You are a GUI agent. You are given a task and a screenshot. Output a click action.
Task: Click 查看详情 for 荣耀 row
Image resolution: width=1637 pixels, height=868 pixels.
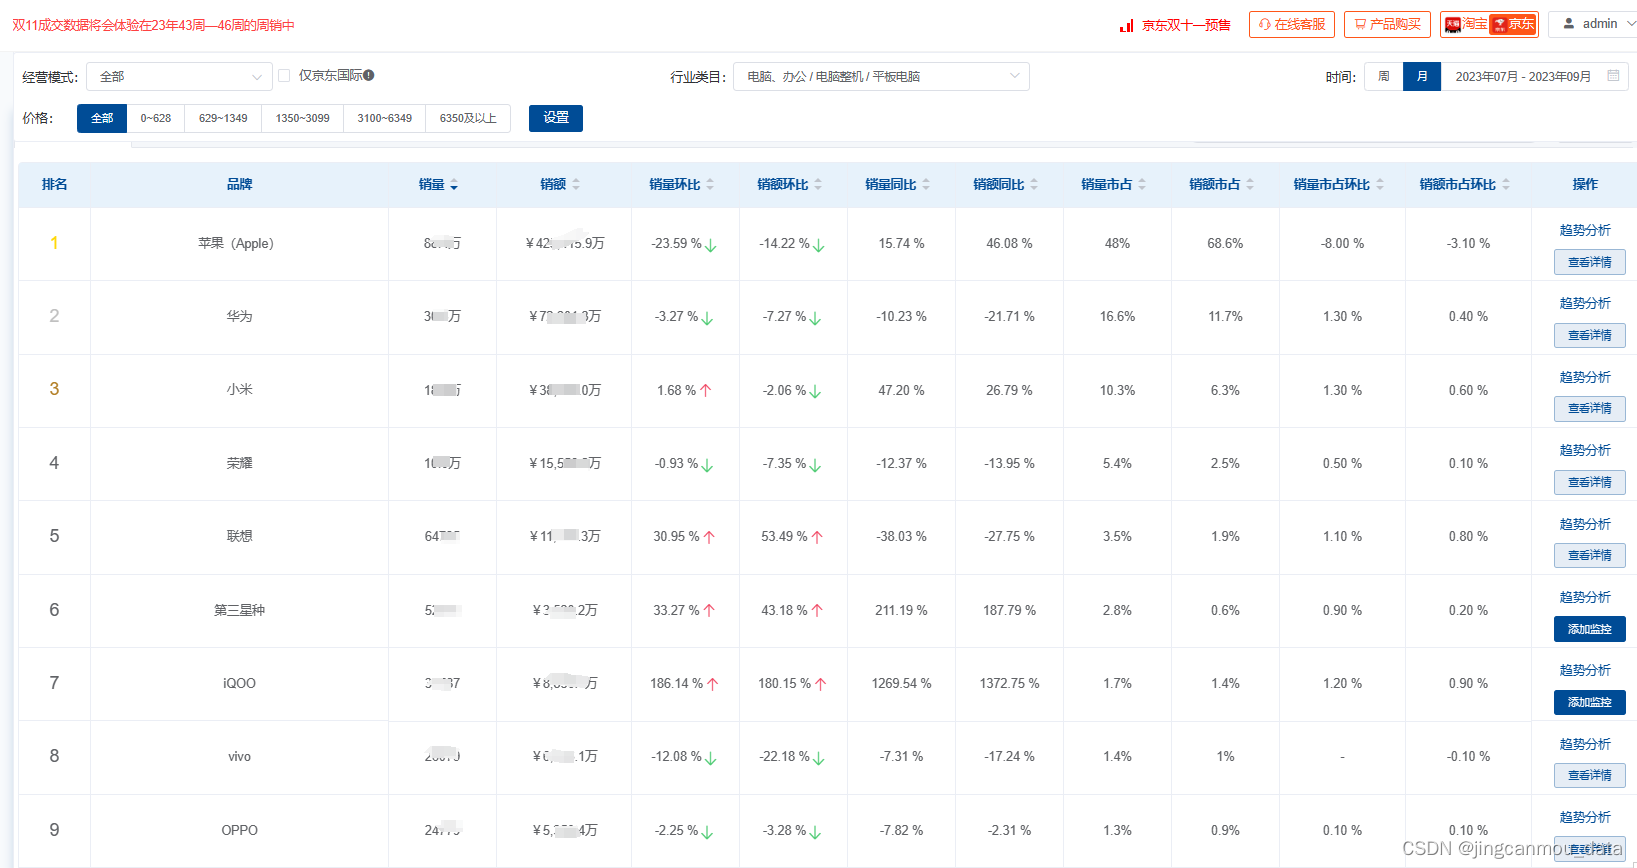(x=1590, y=482)
